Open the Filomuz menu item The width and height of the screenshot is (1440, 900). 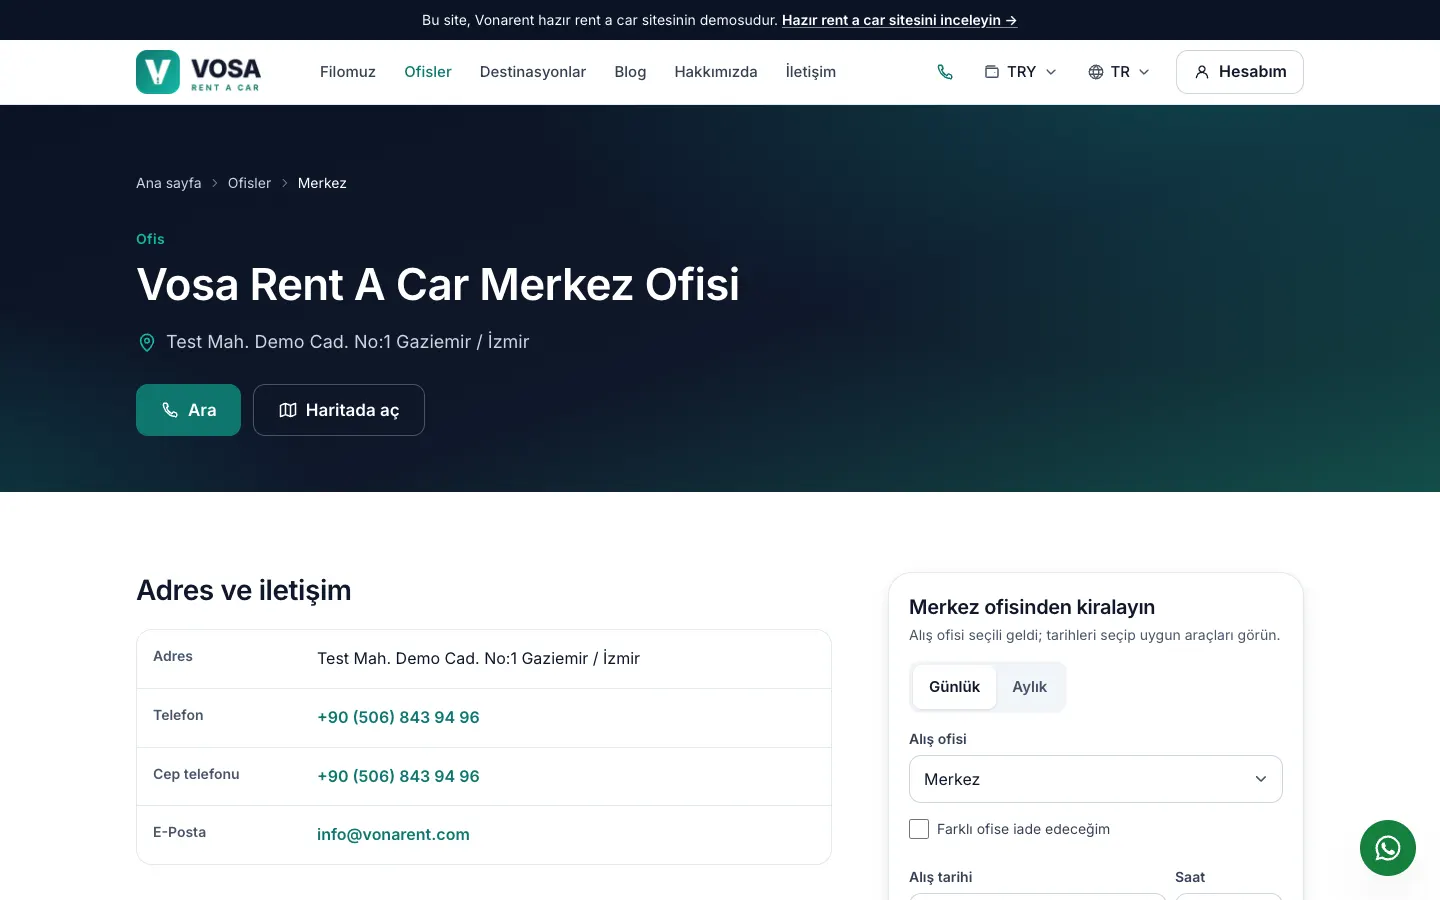pyautogui.click(x=348, y=72)
